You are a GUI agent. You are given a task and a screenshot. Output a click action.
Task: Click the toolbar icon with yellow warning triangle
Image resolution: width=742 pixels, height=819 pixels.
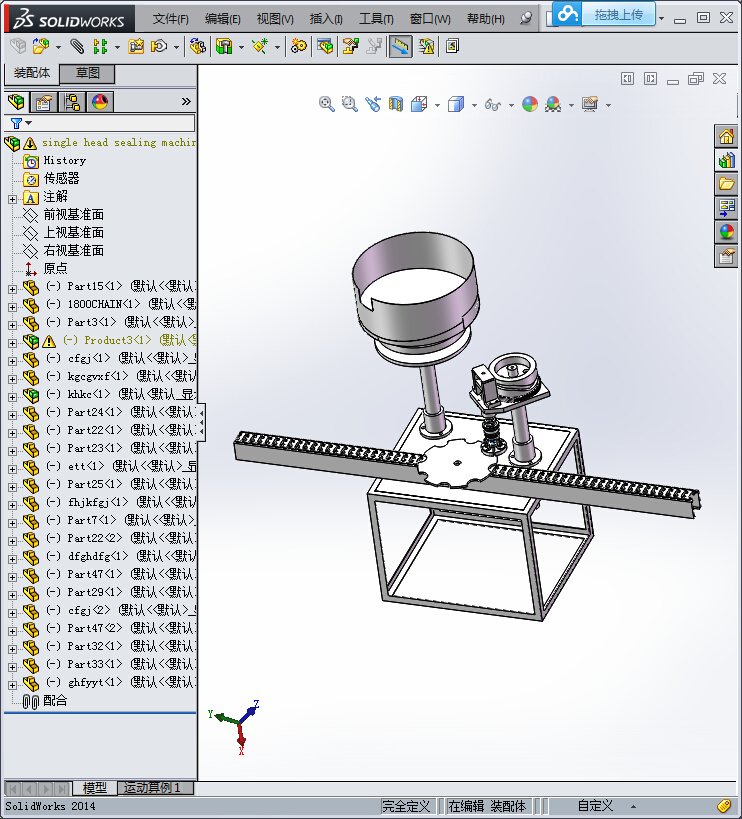point(426,46)
